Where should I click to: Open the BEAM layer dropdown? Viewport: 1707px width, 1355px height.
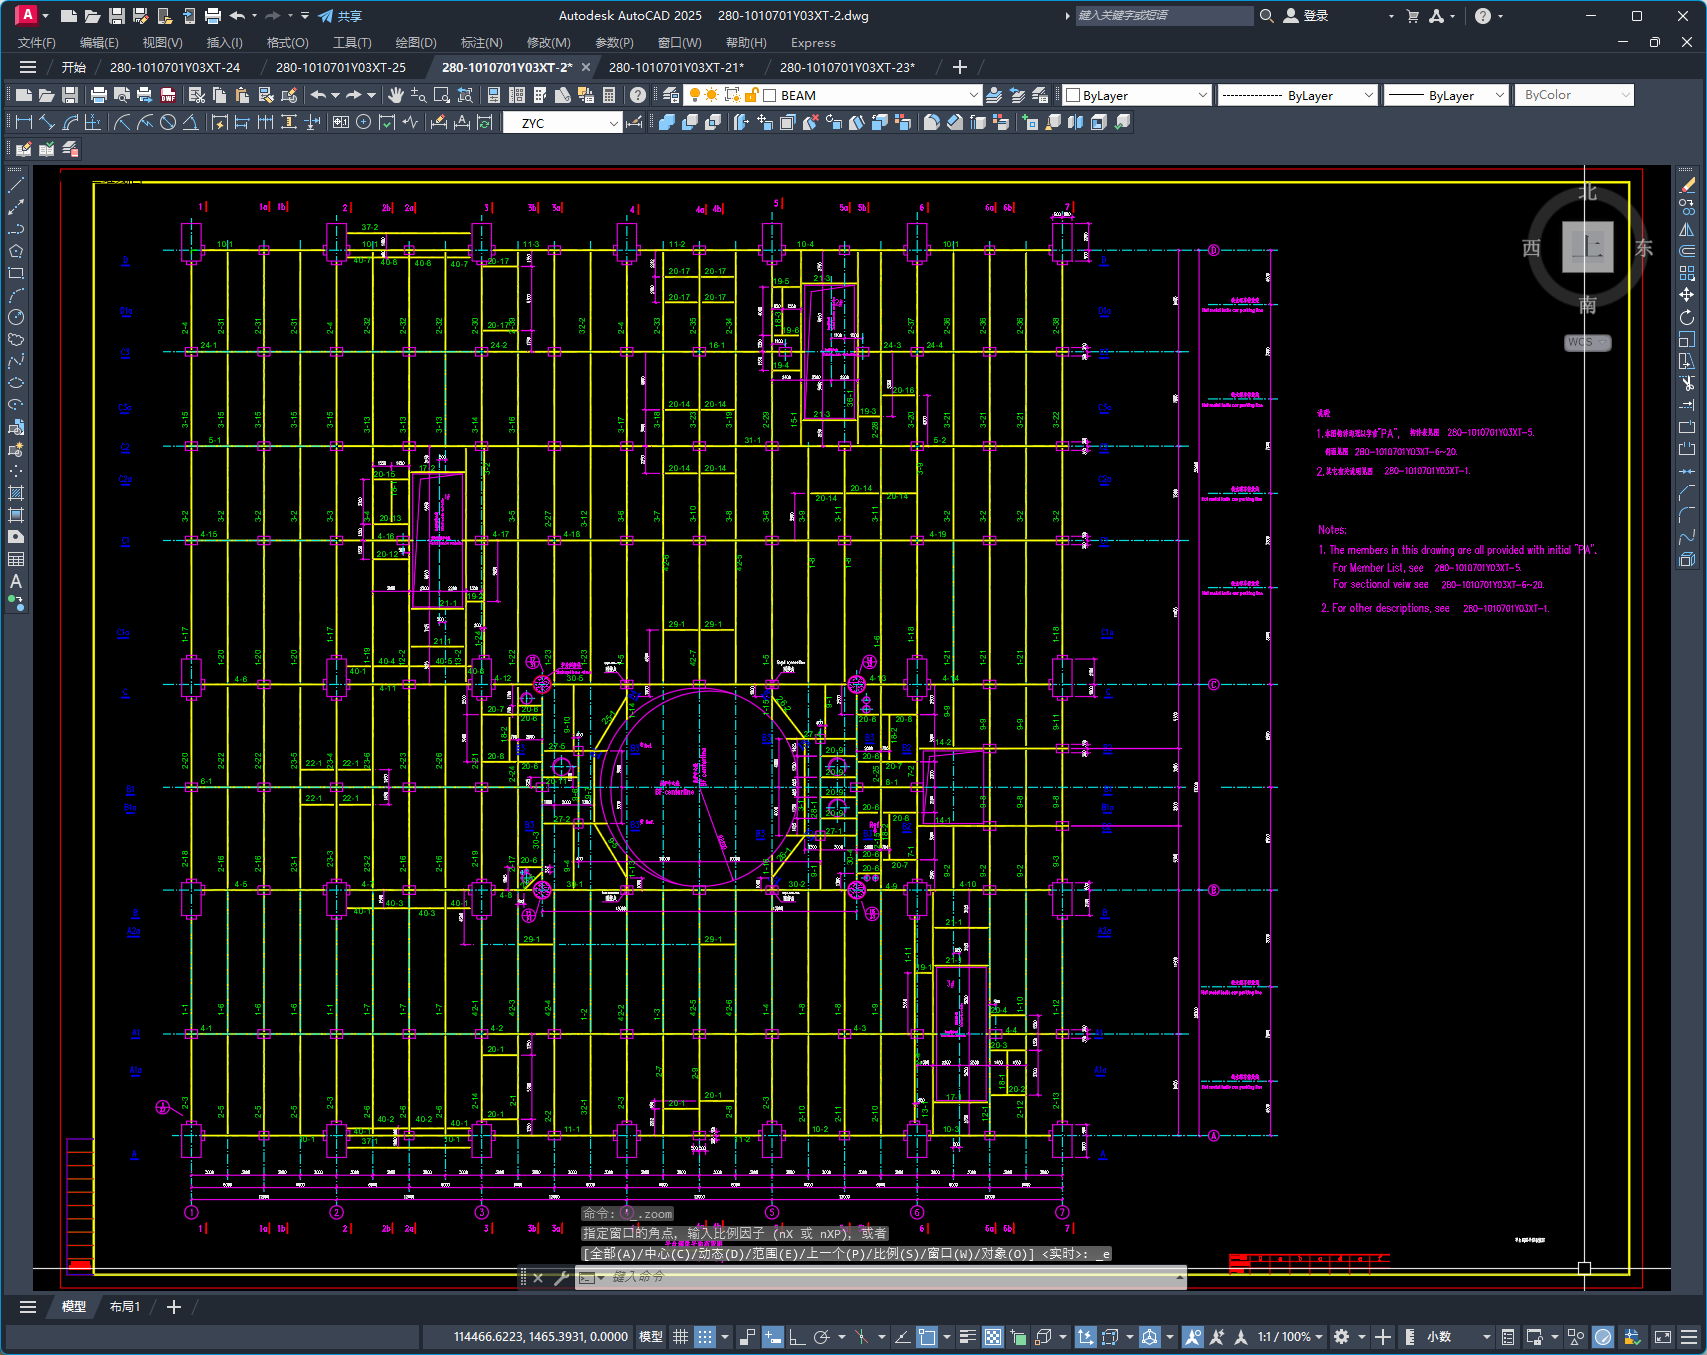[x=974, y=95]
